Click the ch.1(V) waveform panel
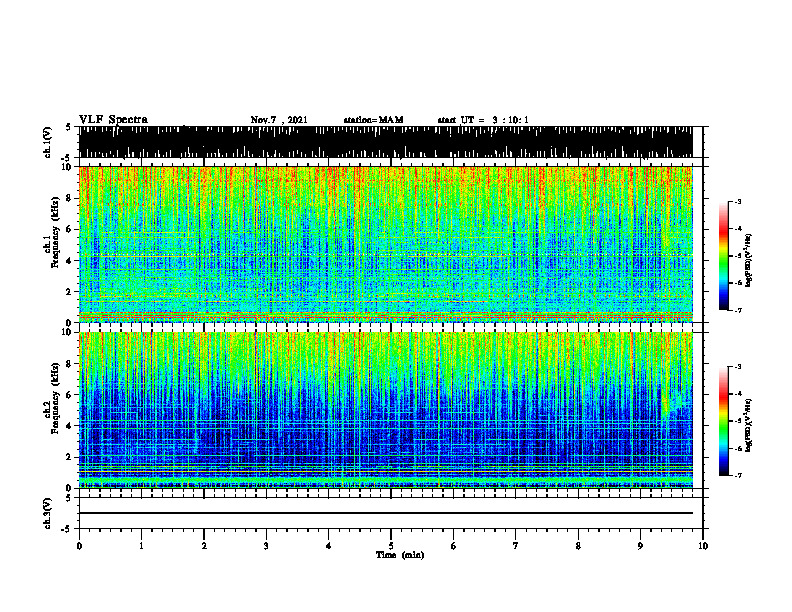Image resolution: width=792 pixels, height=612 pixels. click(385, 142)
